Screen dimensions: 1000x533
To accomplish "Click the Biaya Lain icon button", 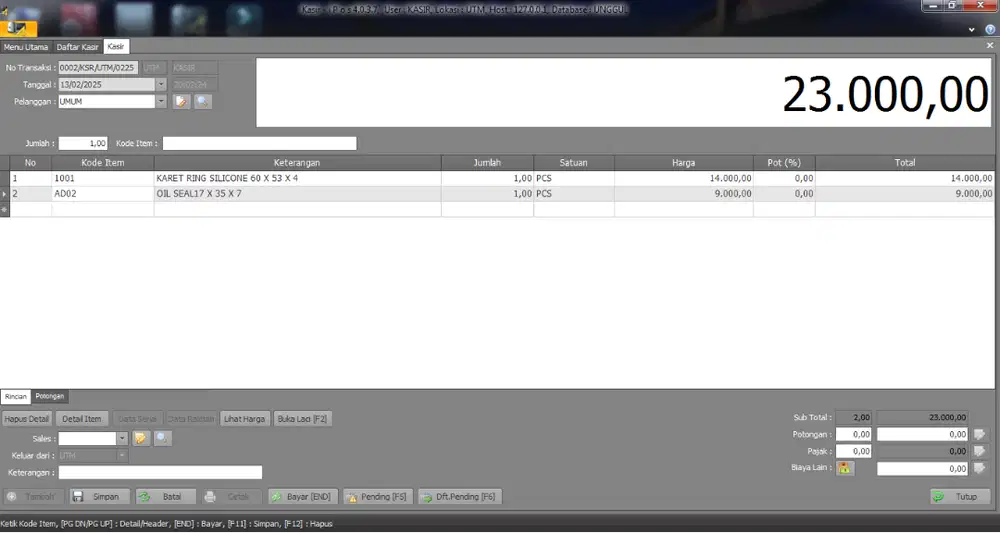I will (845, 468).
